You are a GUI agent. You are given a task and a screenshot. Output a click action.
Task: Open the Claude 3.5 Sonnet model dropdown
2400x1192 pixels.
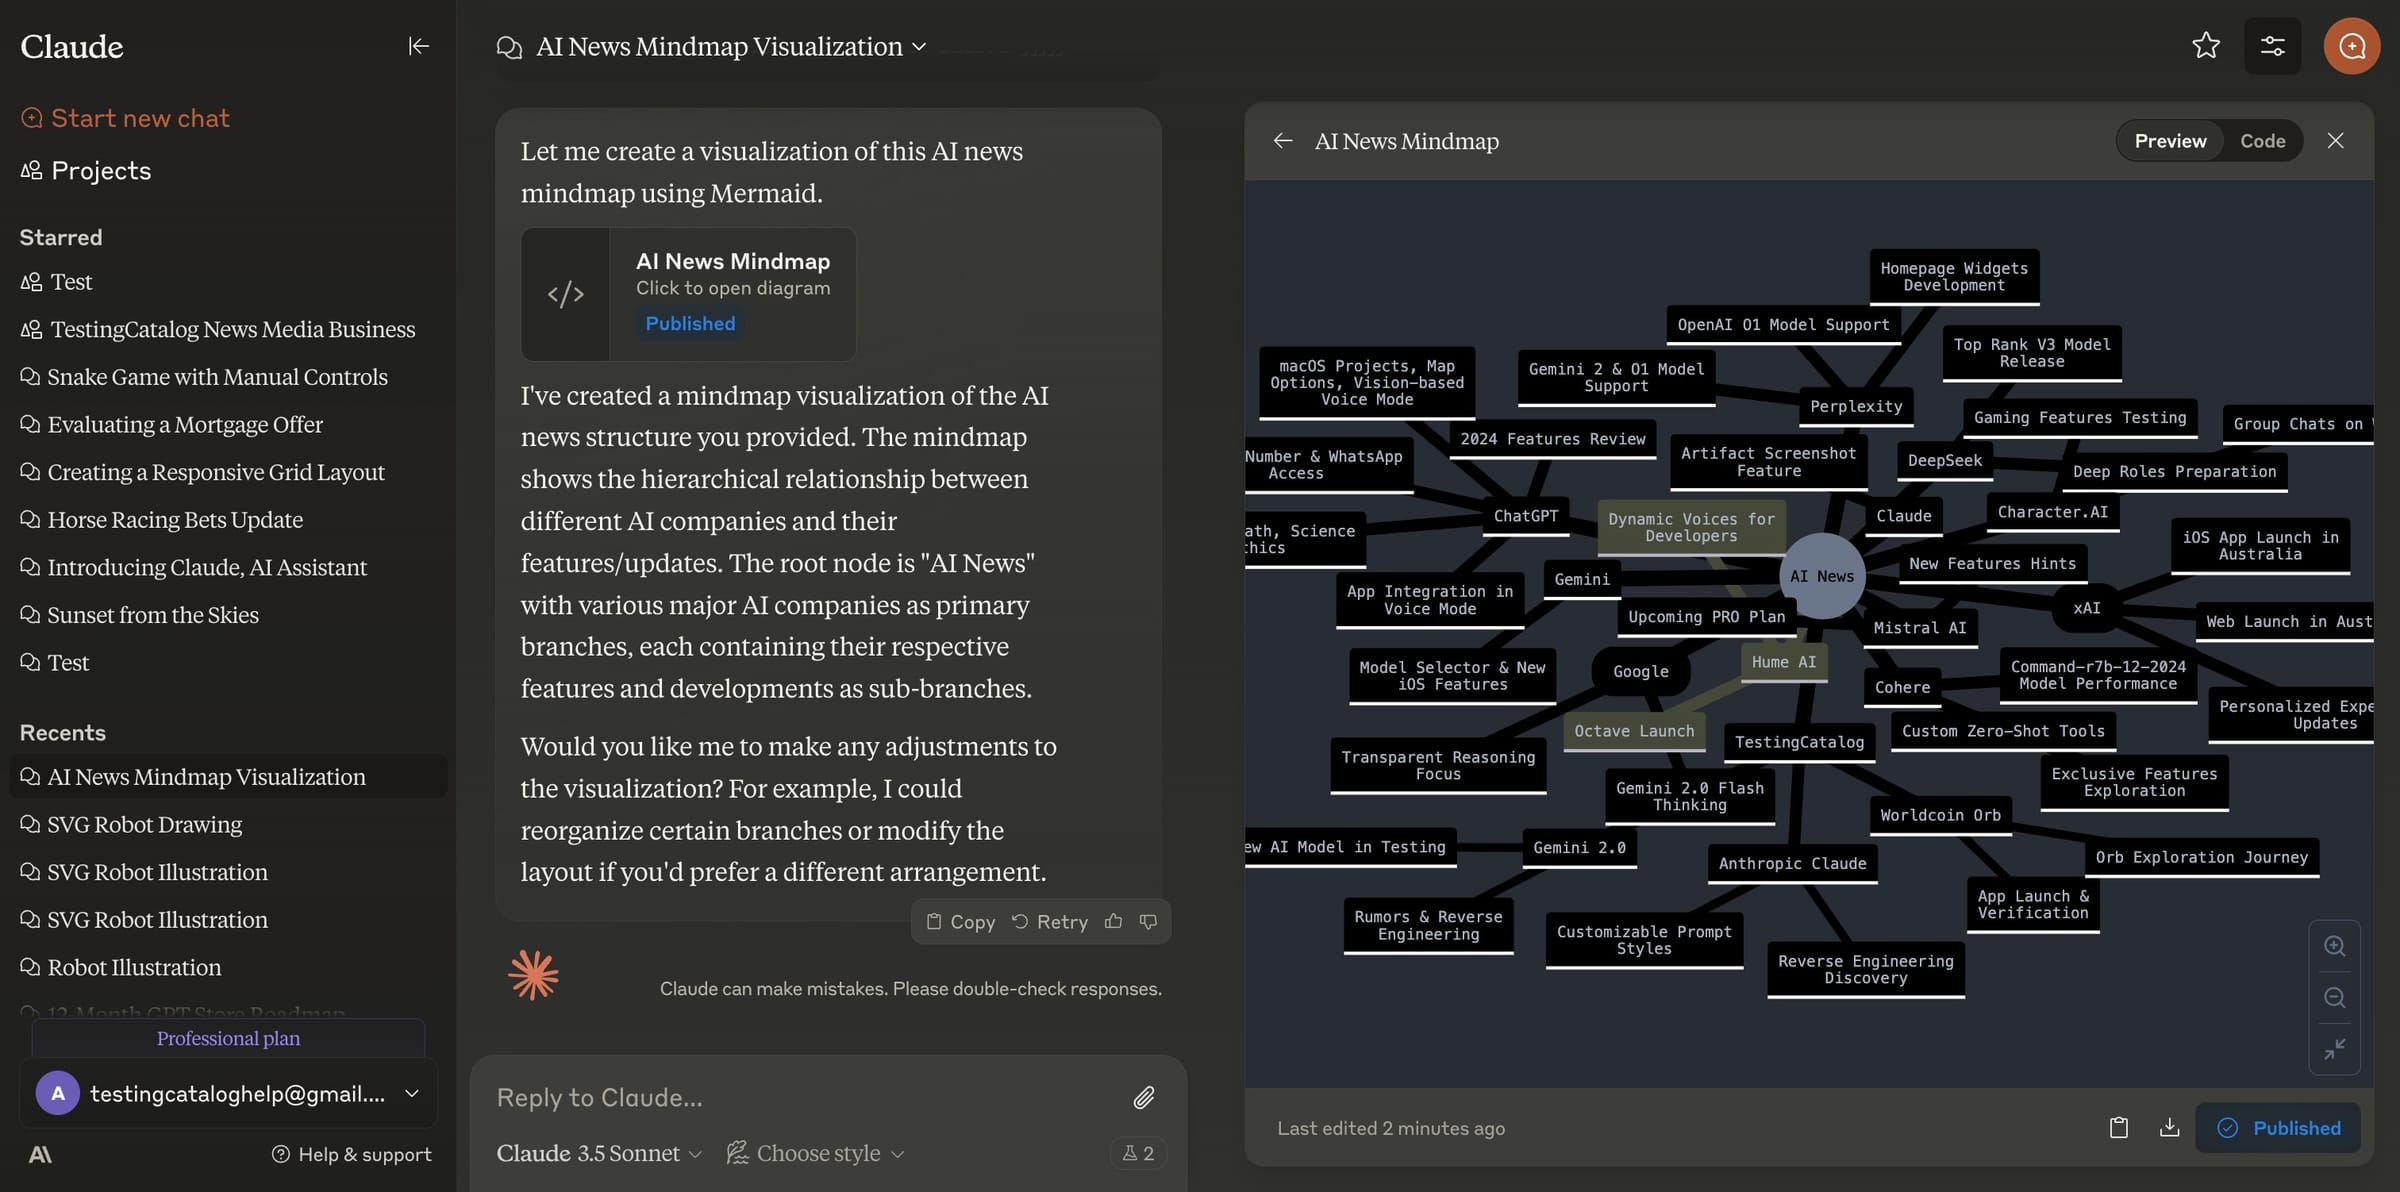pos(597,1152)
